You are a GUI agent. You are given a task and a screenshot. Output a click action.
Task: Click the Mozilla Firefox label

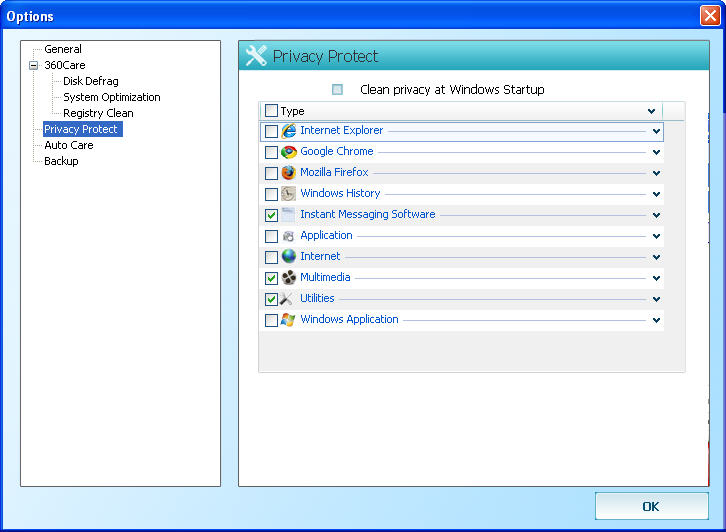click(x=334, y=172)
